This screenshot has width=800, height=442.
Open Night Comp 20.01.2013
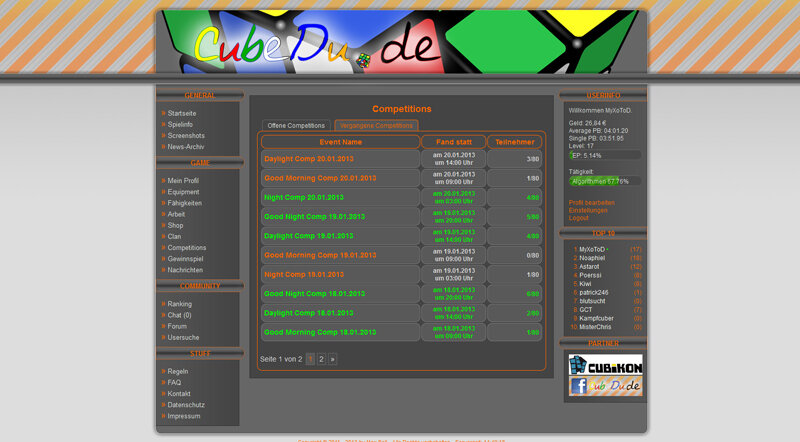pos(304,198)
